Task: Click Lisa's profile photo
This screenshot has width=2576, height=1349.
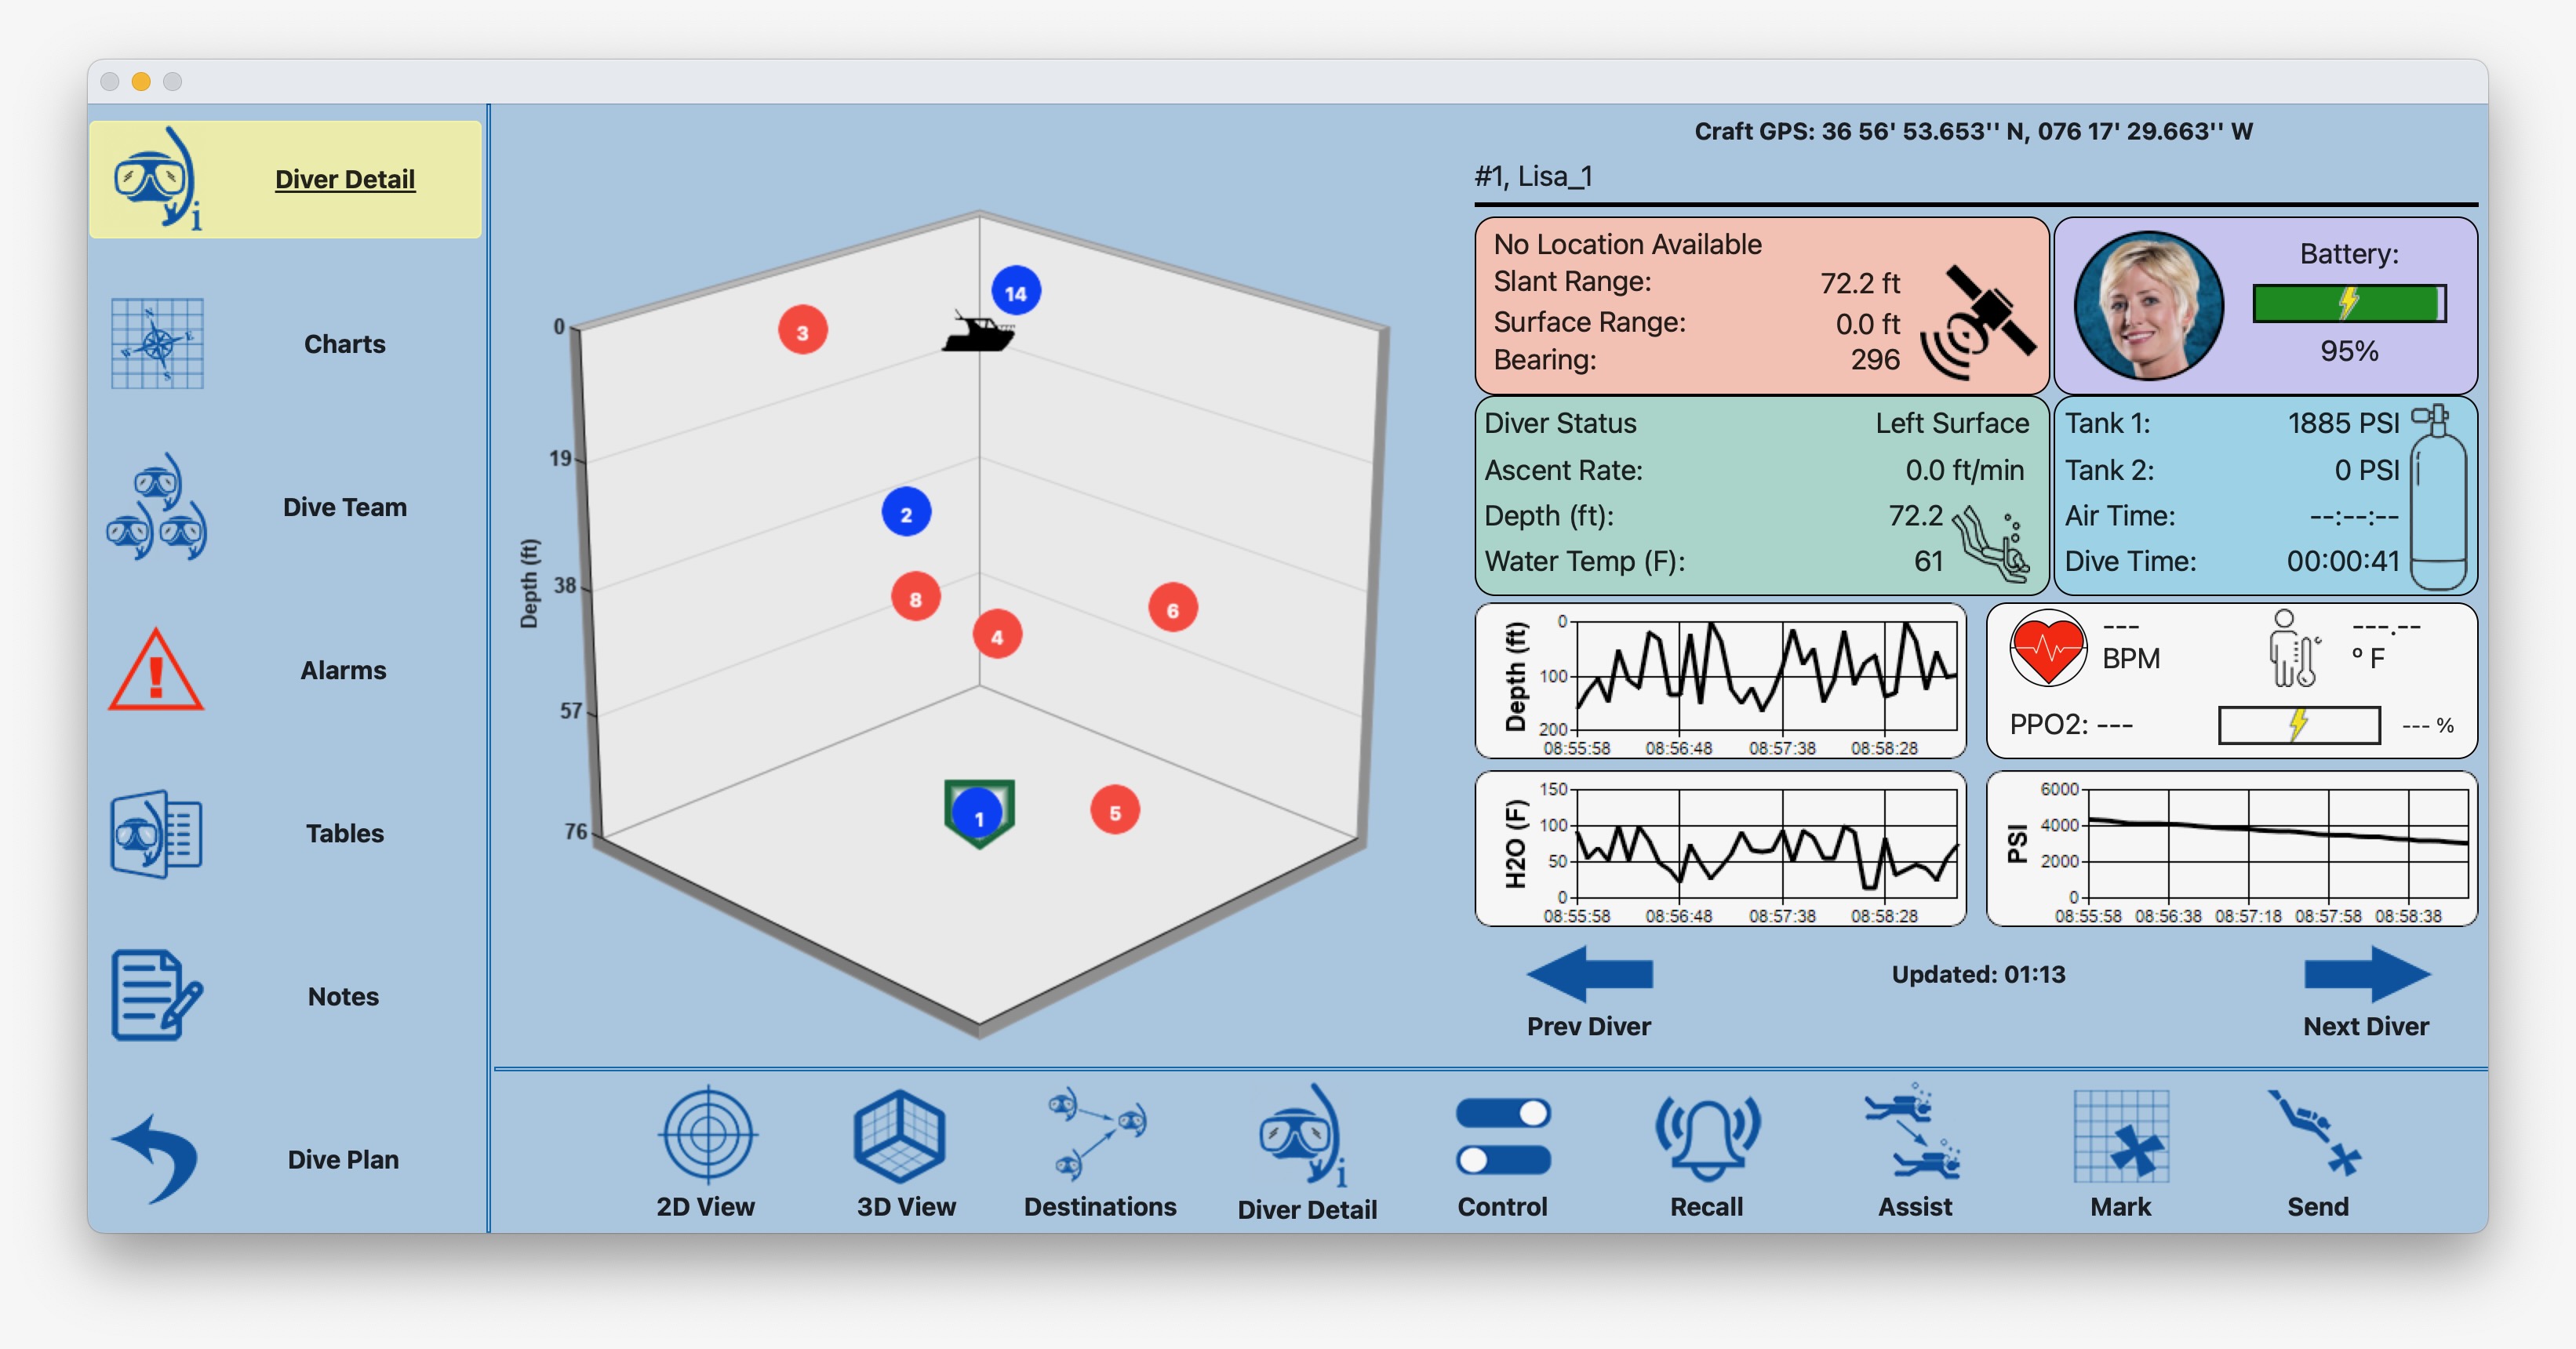Action: (2148, 305)
